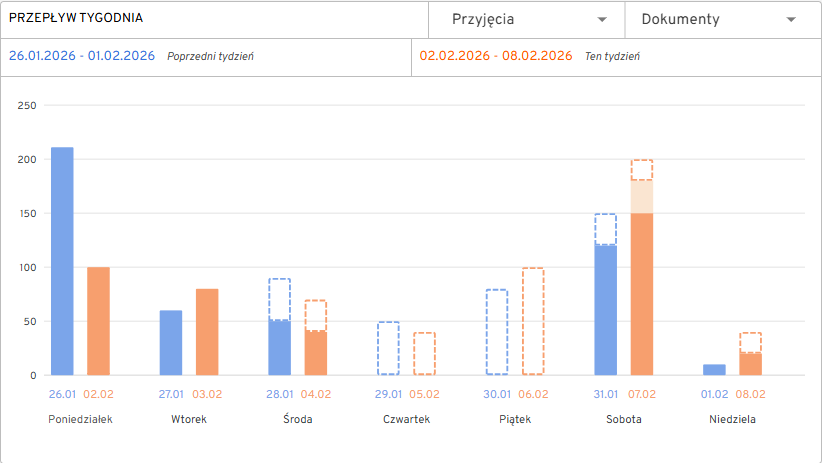
Task: Open the Przyjęcia dropdown
Action: 526,19
